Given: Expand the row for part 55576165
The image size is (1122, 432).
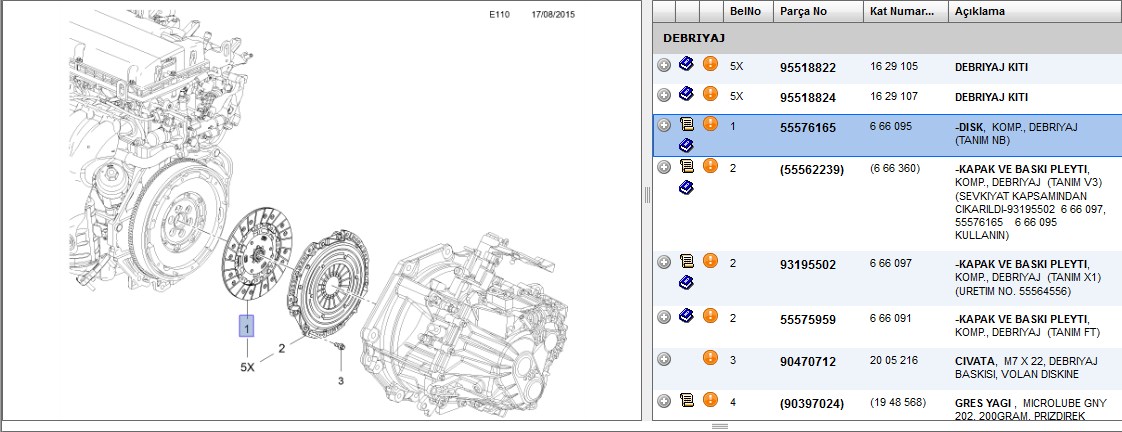Looking at the screenshot, I should (664, 125).
